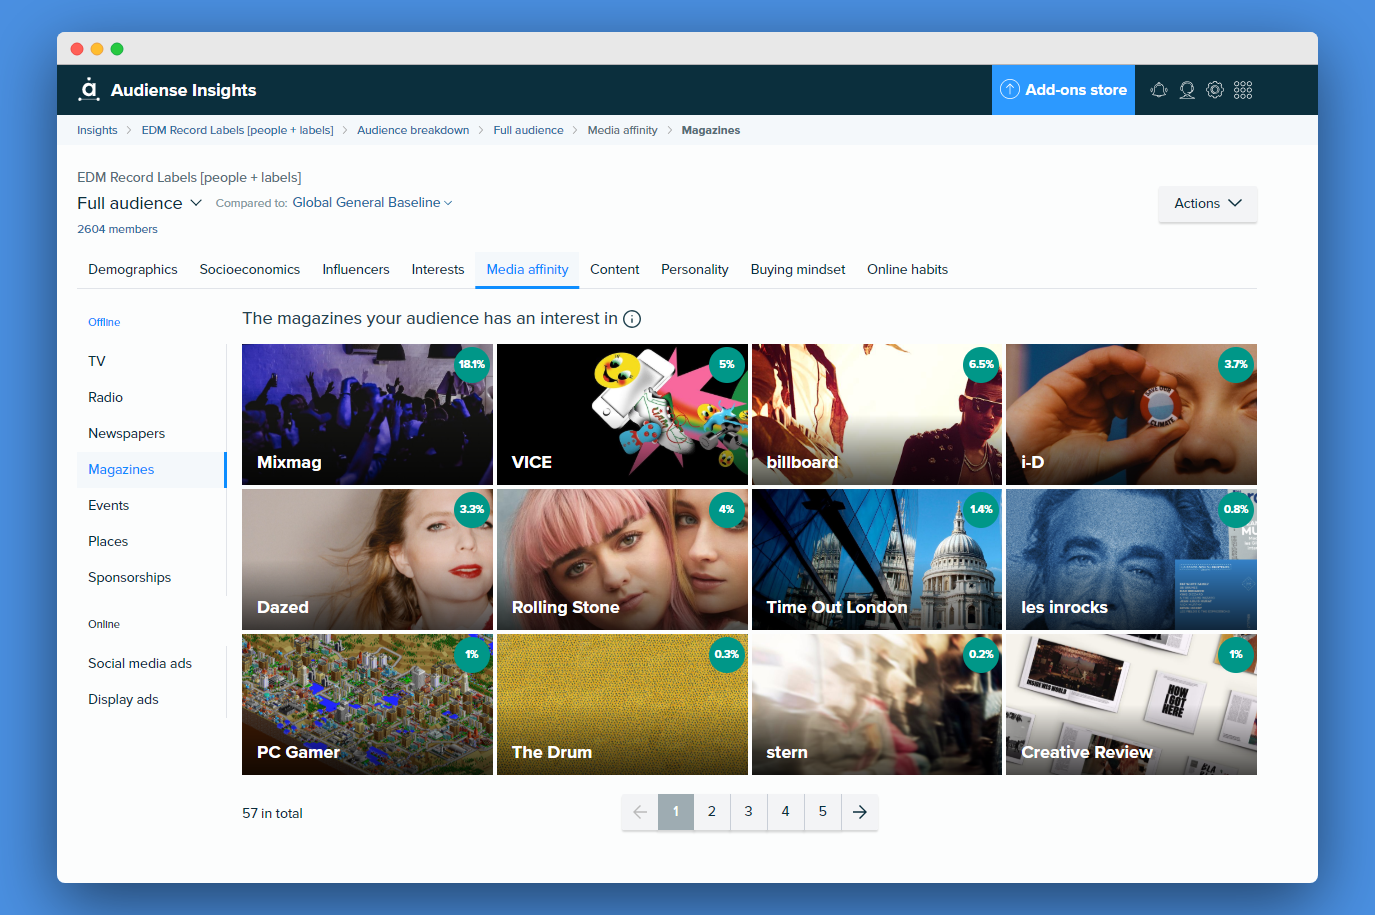
Task: Switch to the Personality tab
Action: tap(695, 269)
